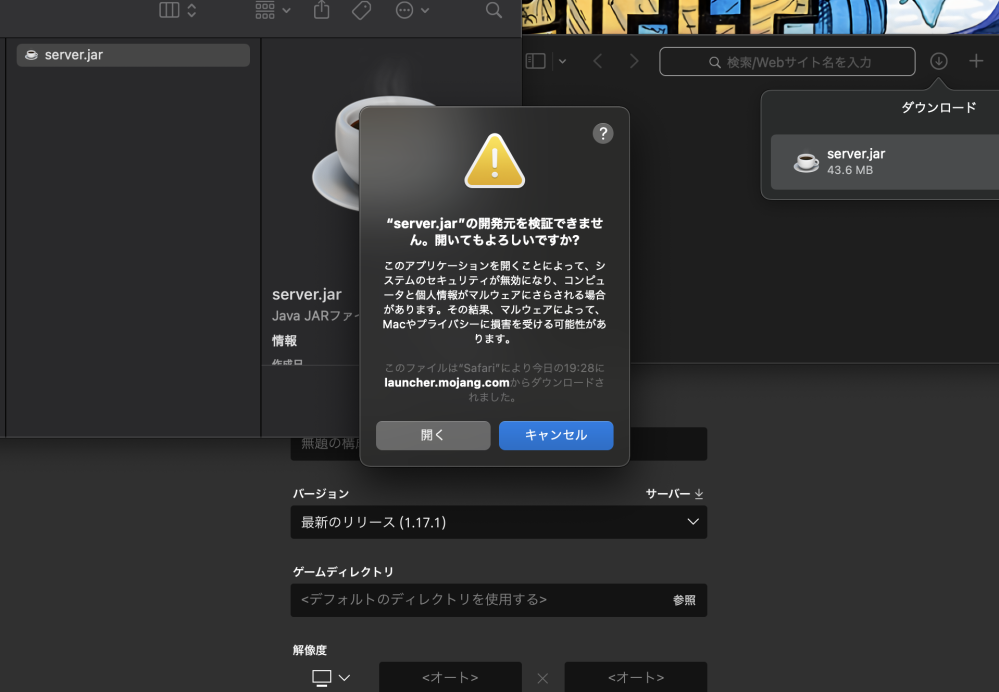The height and width of the screenshot is (692, 999).
Task: Go forward in Safari
Action: pos(634,61)
